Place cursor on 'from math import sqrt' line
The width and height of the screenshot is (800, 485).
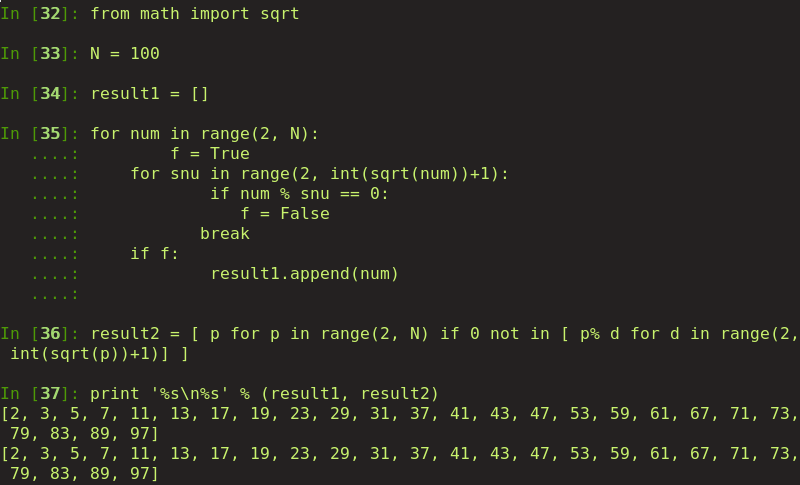pos(194,13)
